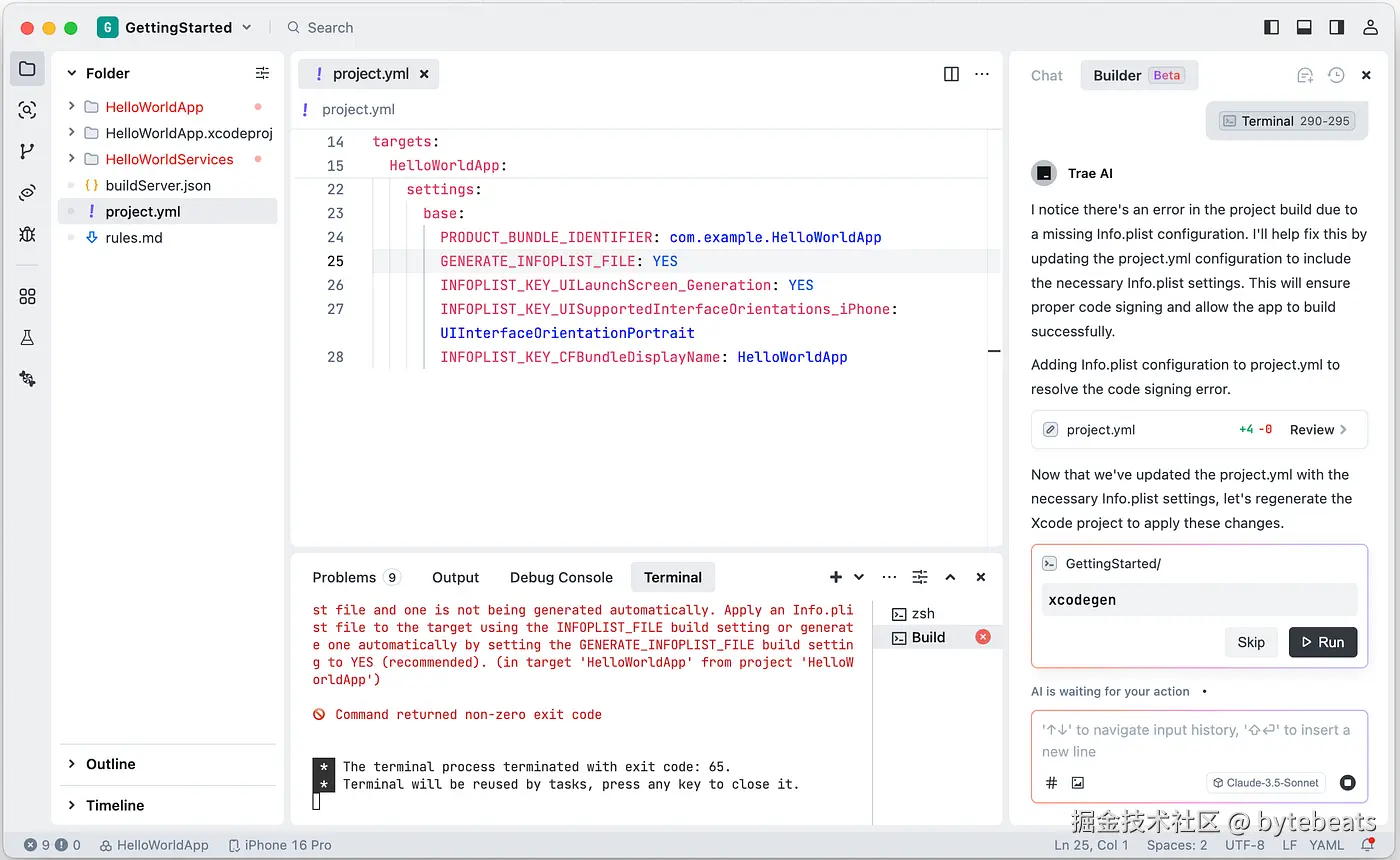Close the AI side panel
Screen dimensions: 1400x860
tap(1366, 75)
